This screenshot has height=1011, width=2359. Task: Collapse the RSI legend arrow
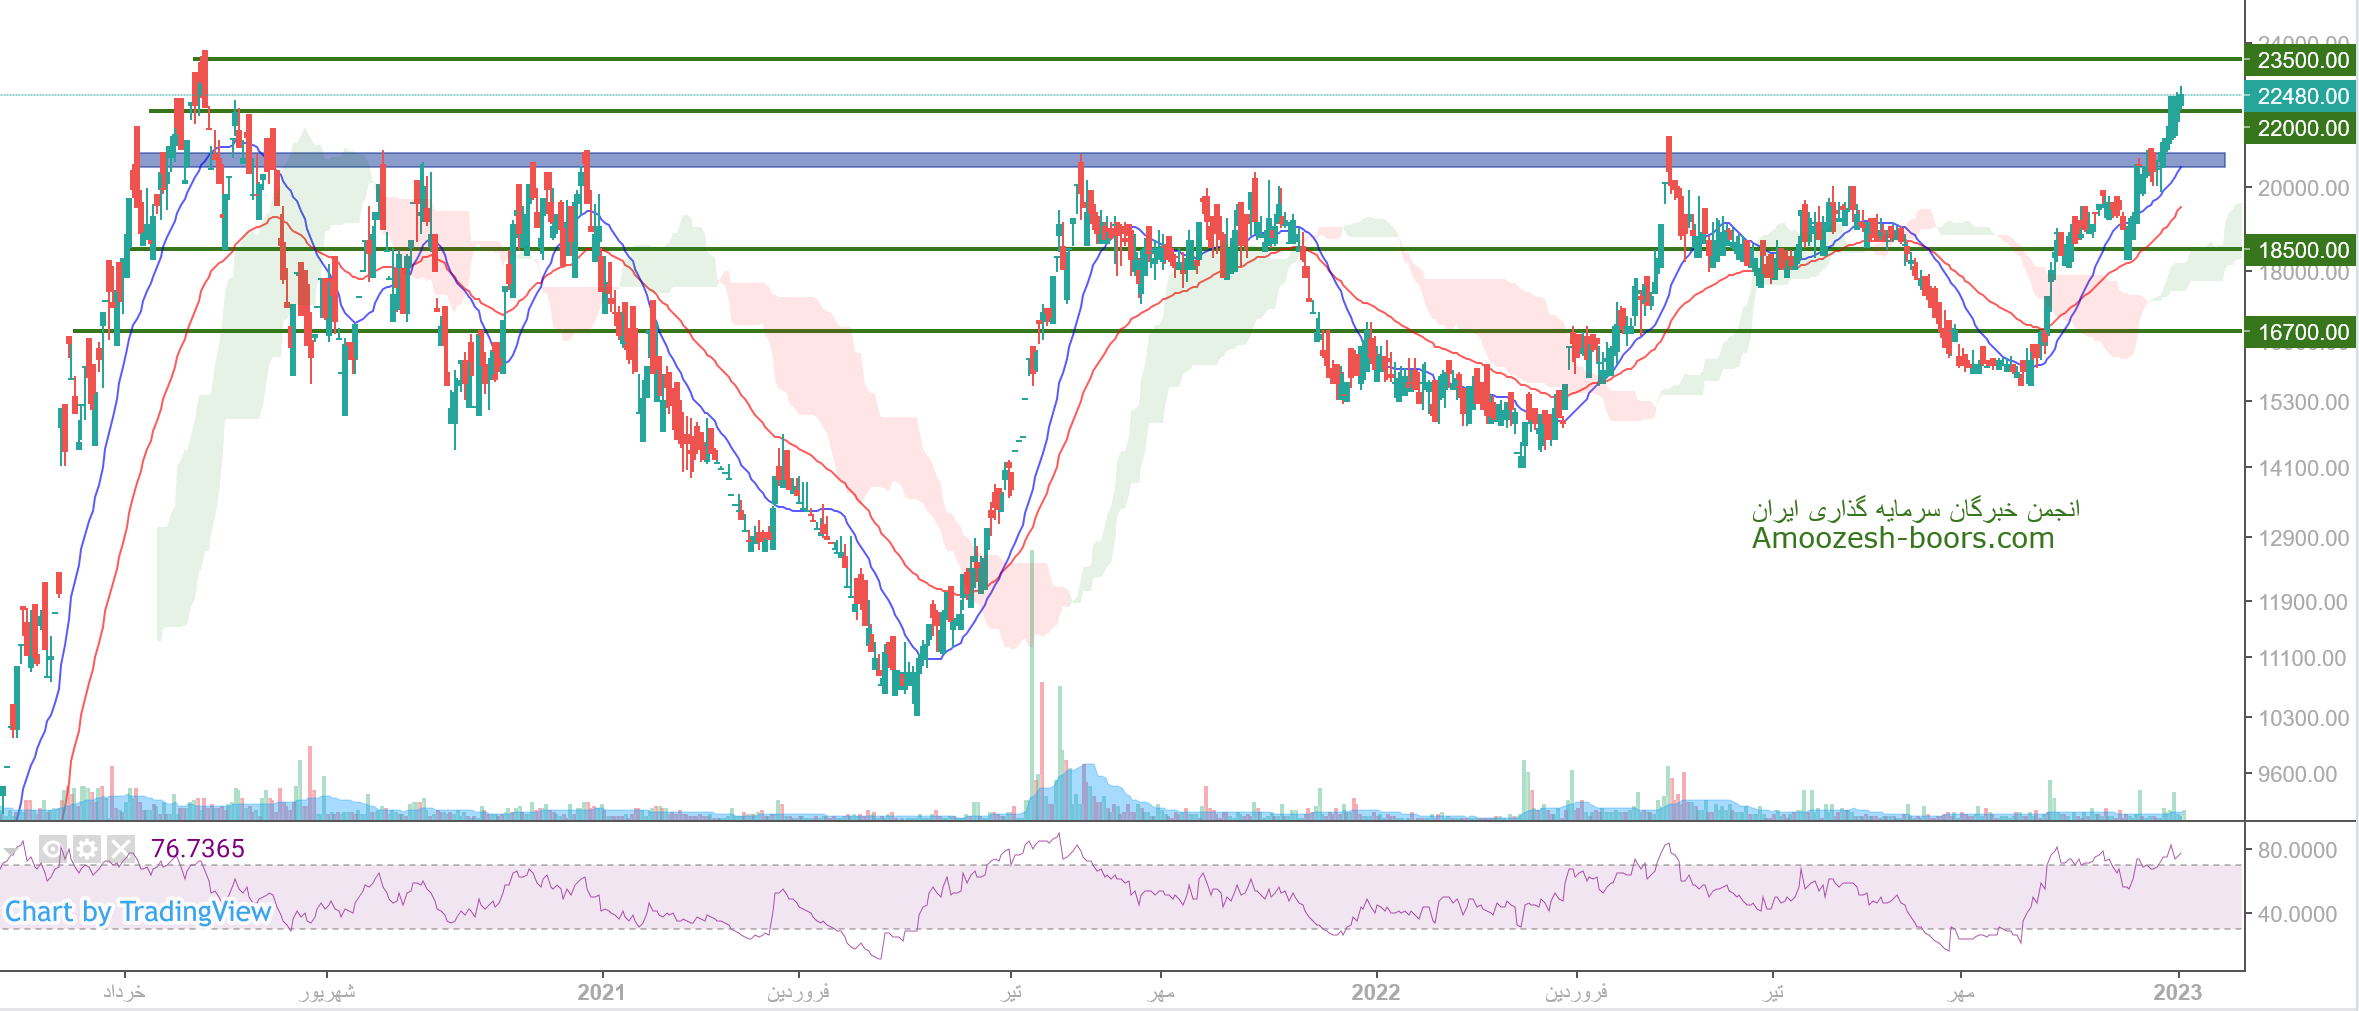(13, 850)
